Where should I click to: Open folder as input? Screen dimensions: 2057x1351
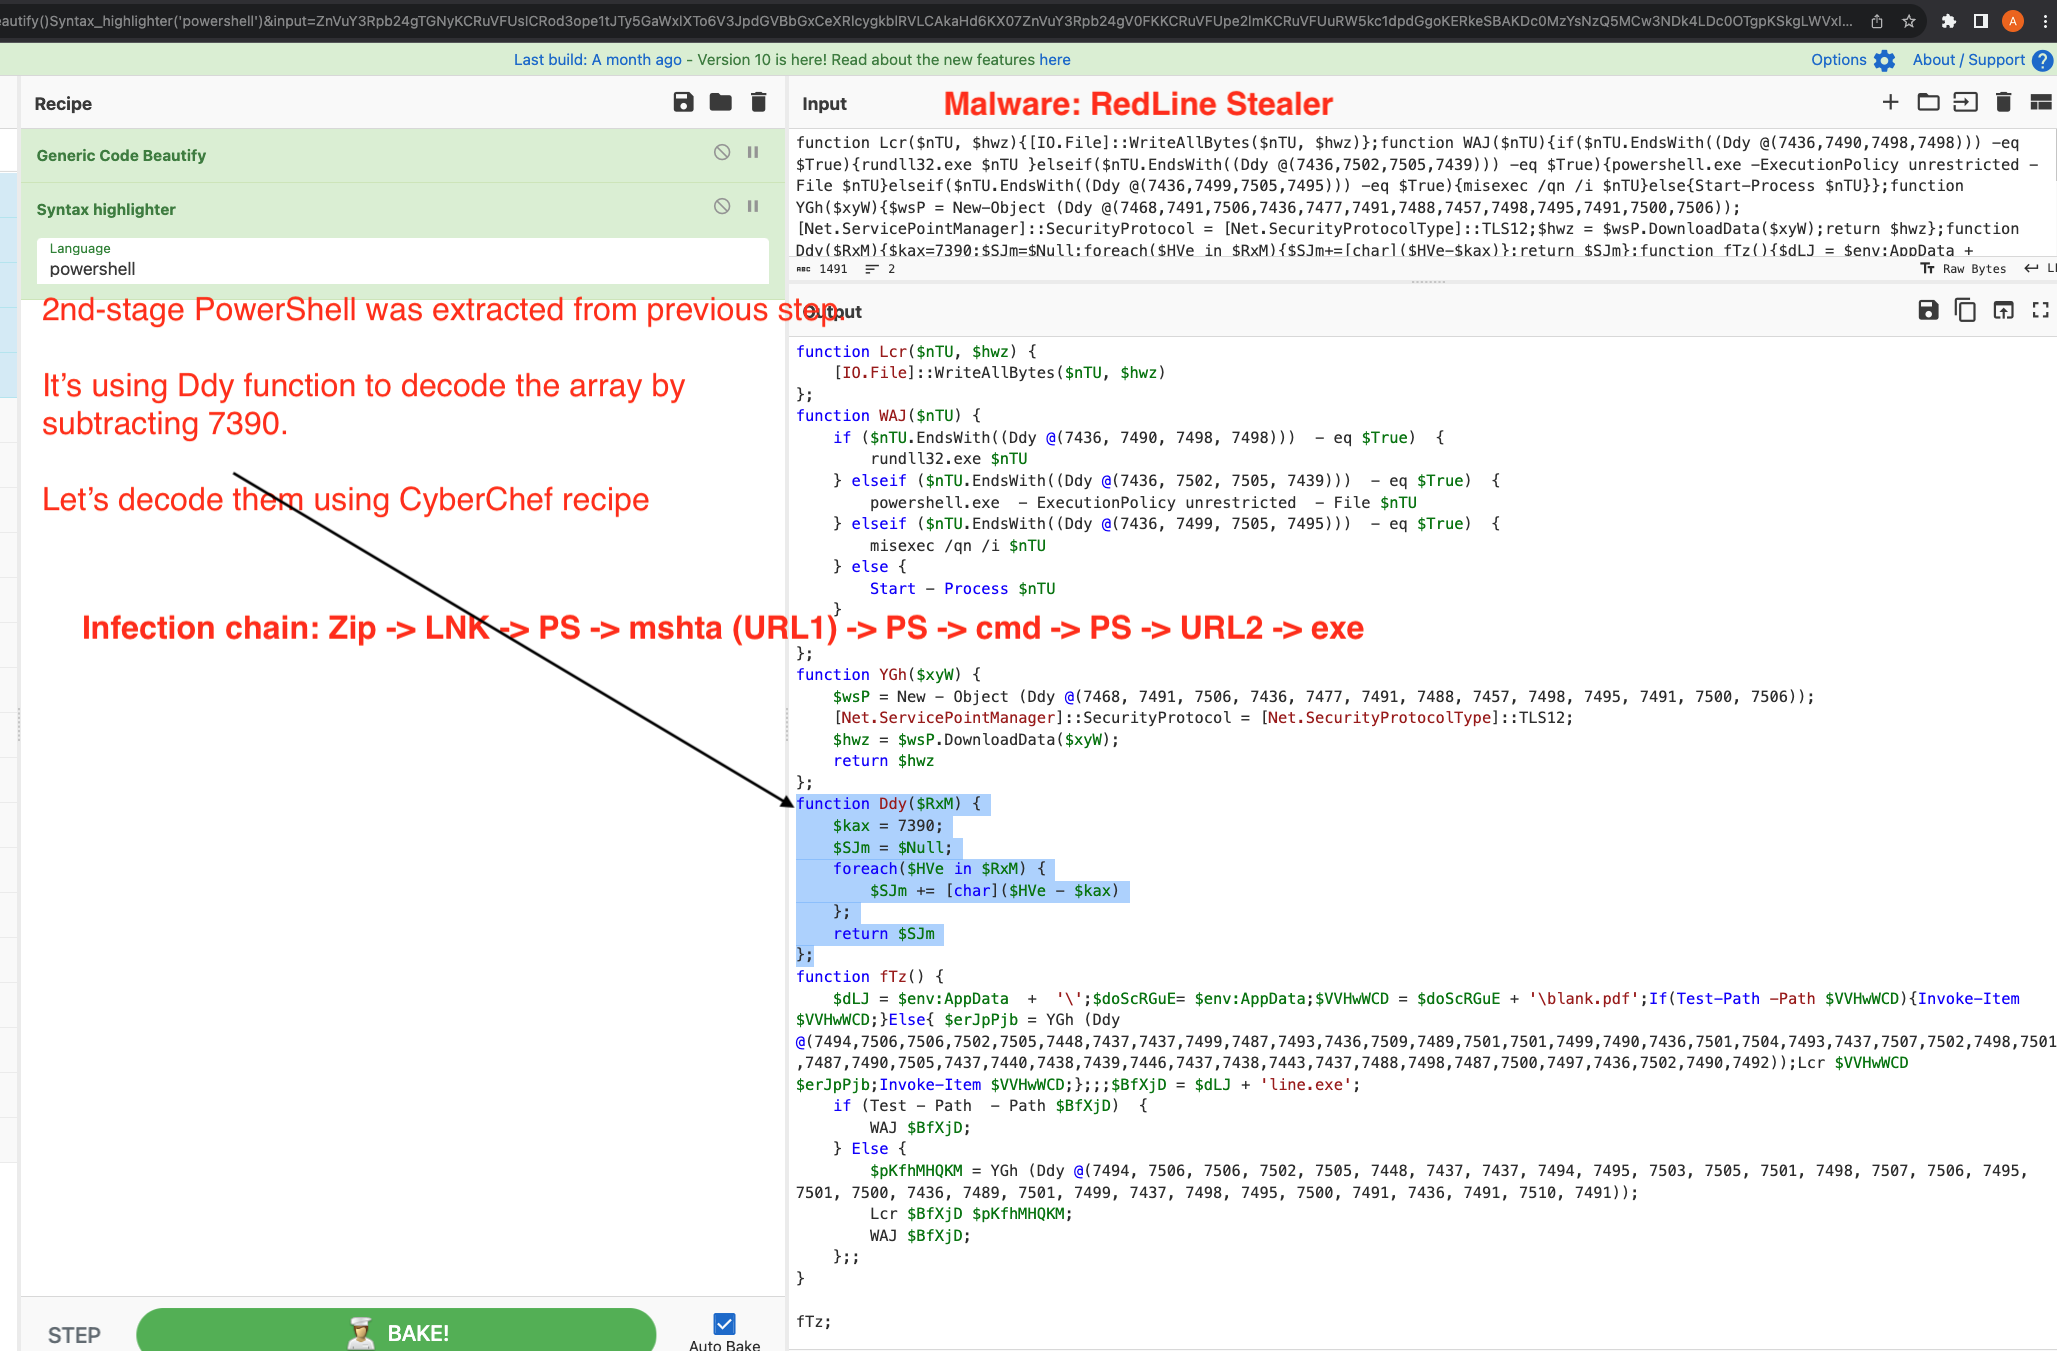[1928, 102]
